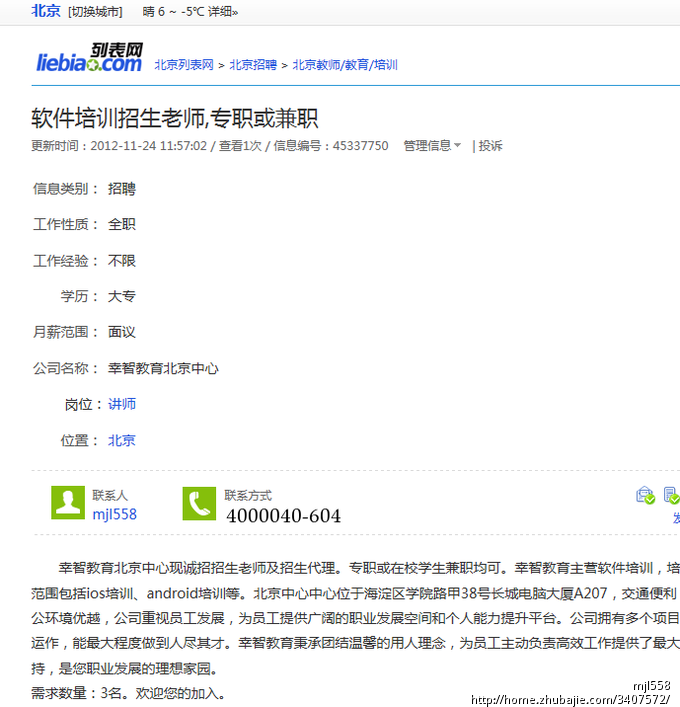
Task: Click the 投诉 link
Action: [x=490, y=146]
